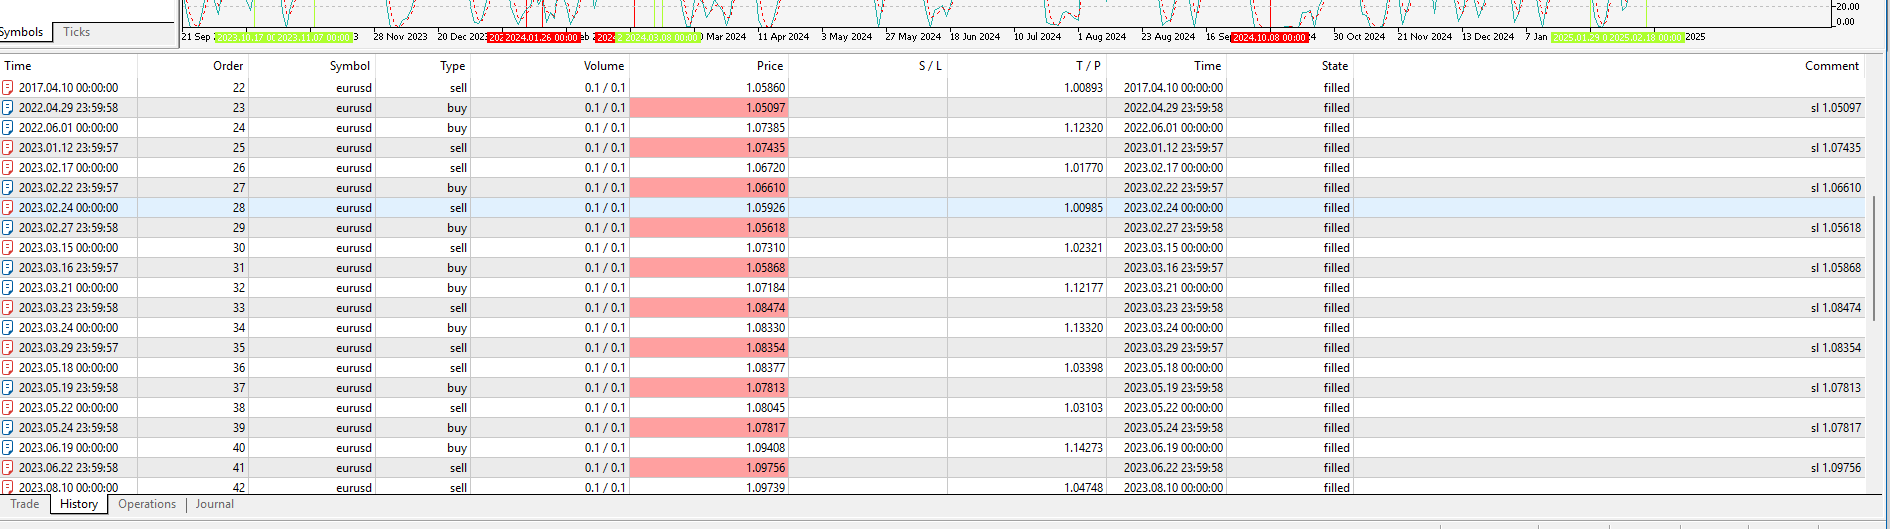This screenshot has width=1890, height=529.
Task: Click the history table vertical scrollbar
Action: [1873, 260]
